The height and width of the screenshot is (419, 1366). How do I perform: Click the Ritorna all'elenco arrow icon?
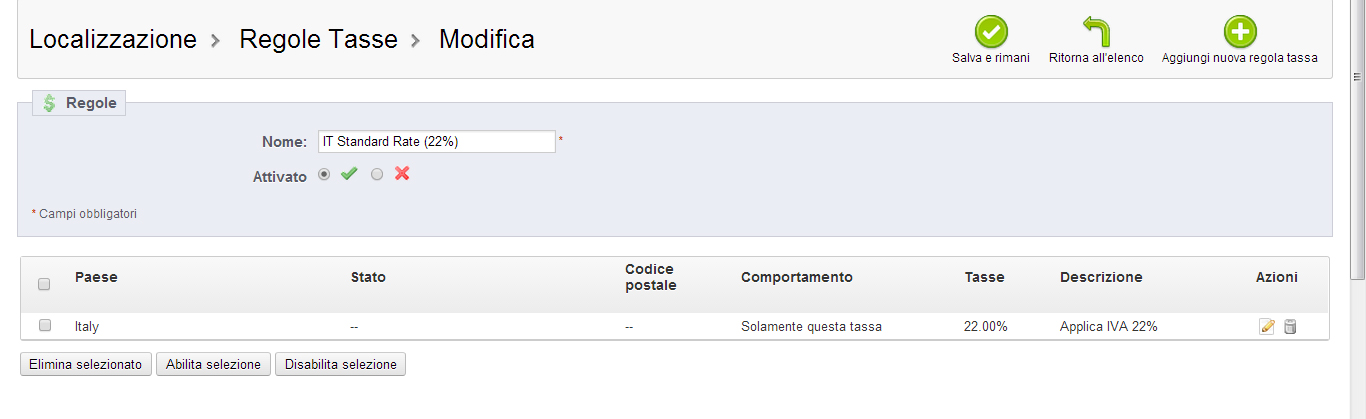click(1096, 32)
